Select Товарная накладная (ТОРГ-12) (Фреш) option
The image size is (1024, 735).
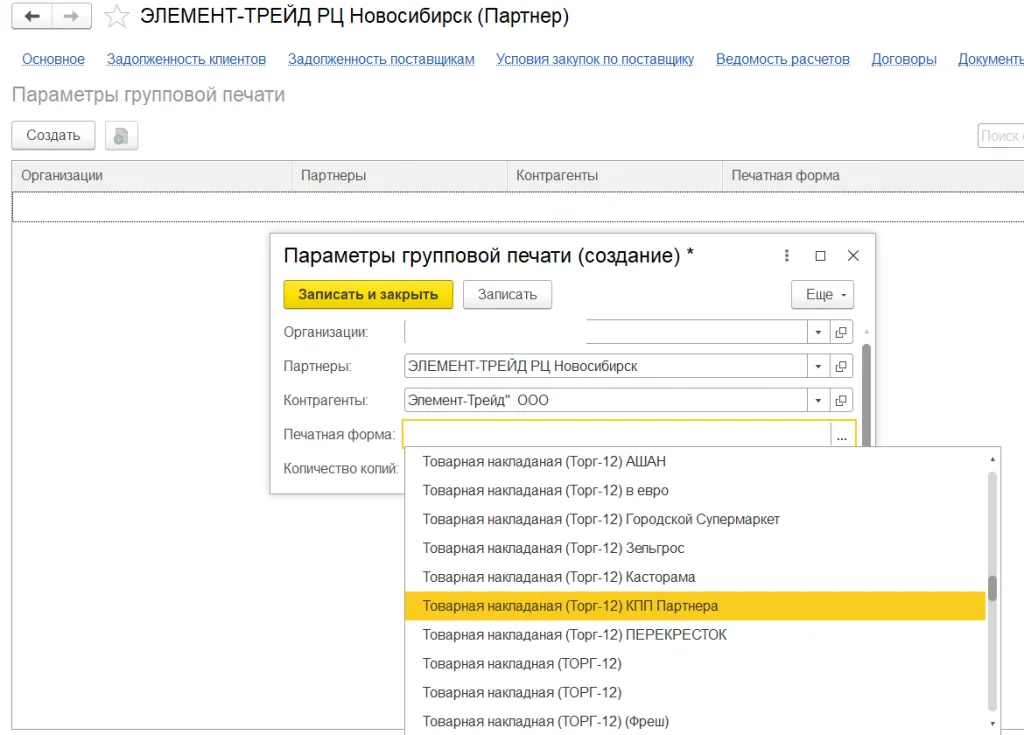coord(695,721)
